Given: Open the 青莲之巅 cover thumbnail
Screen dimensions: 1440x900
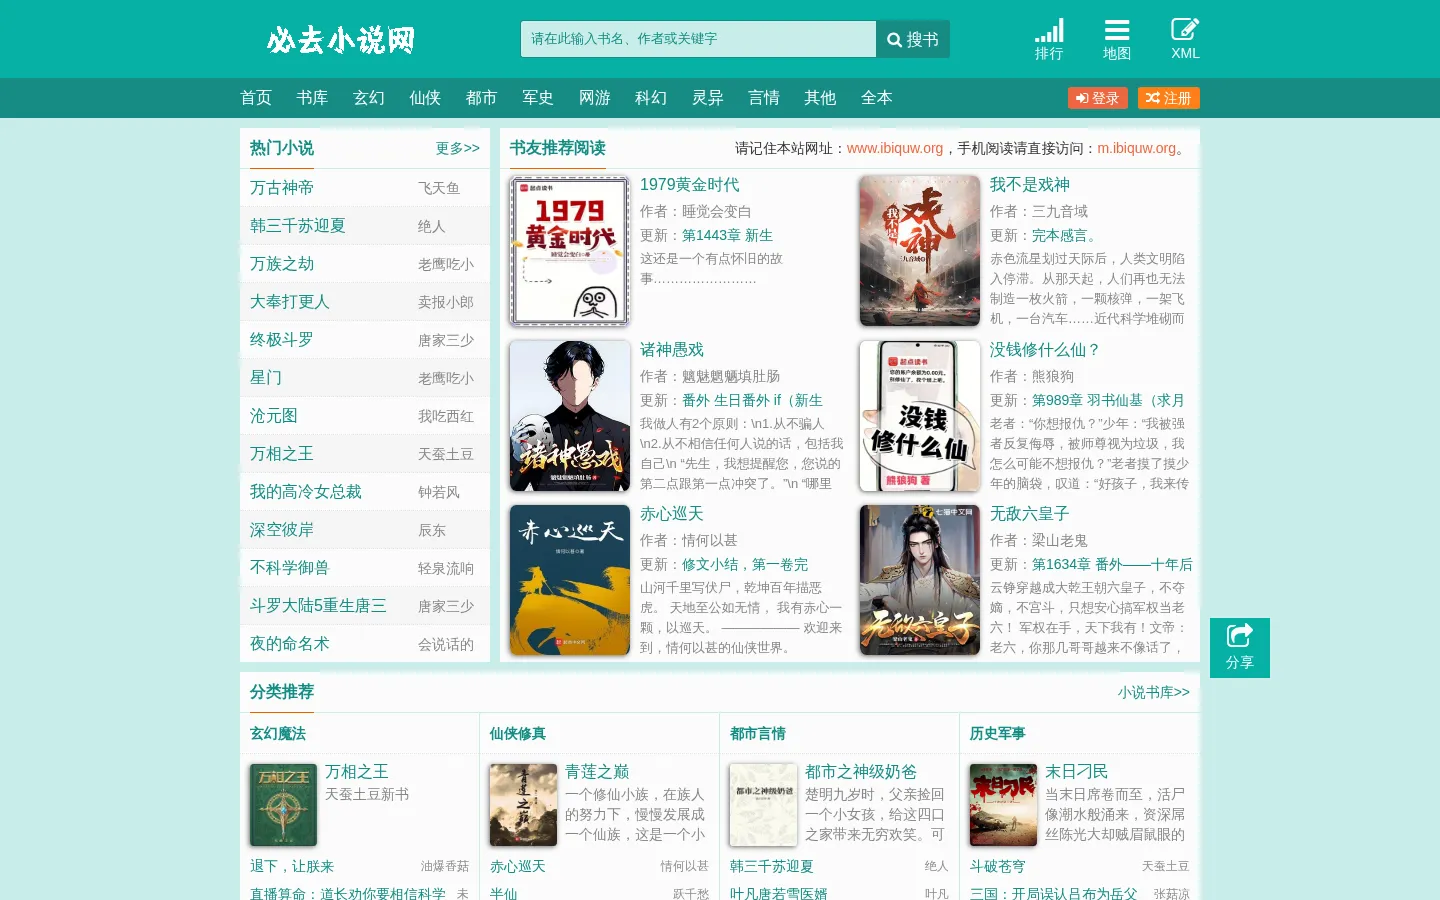Looking at the screenshot, I should pyautogui.click(x=523, y=805).
